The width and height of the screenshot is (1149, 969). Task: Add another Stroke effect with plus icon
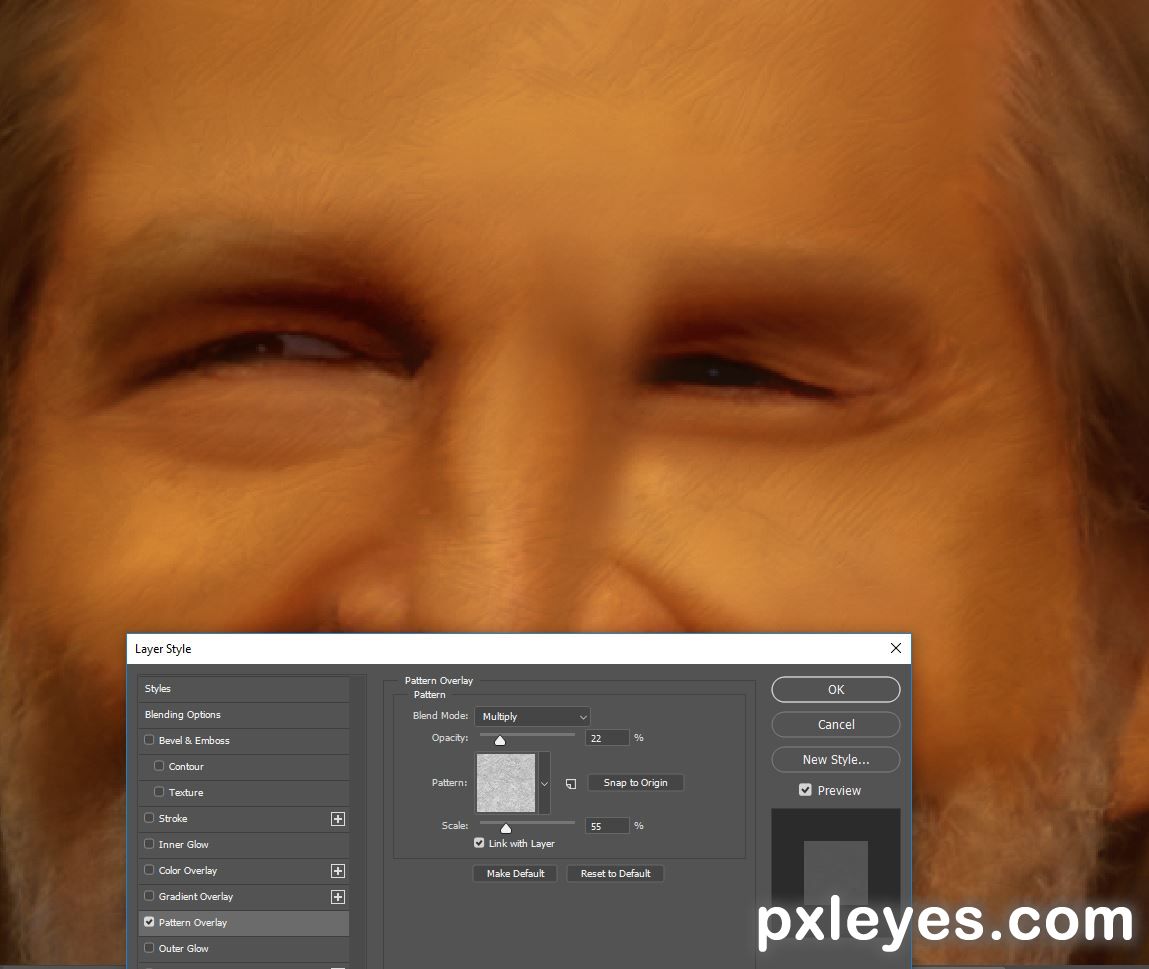click(338, 819)
